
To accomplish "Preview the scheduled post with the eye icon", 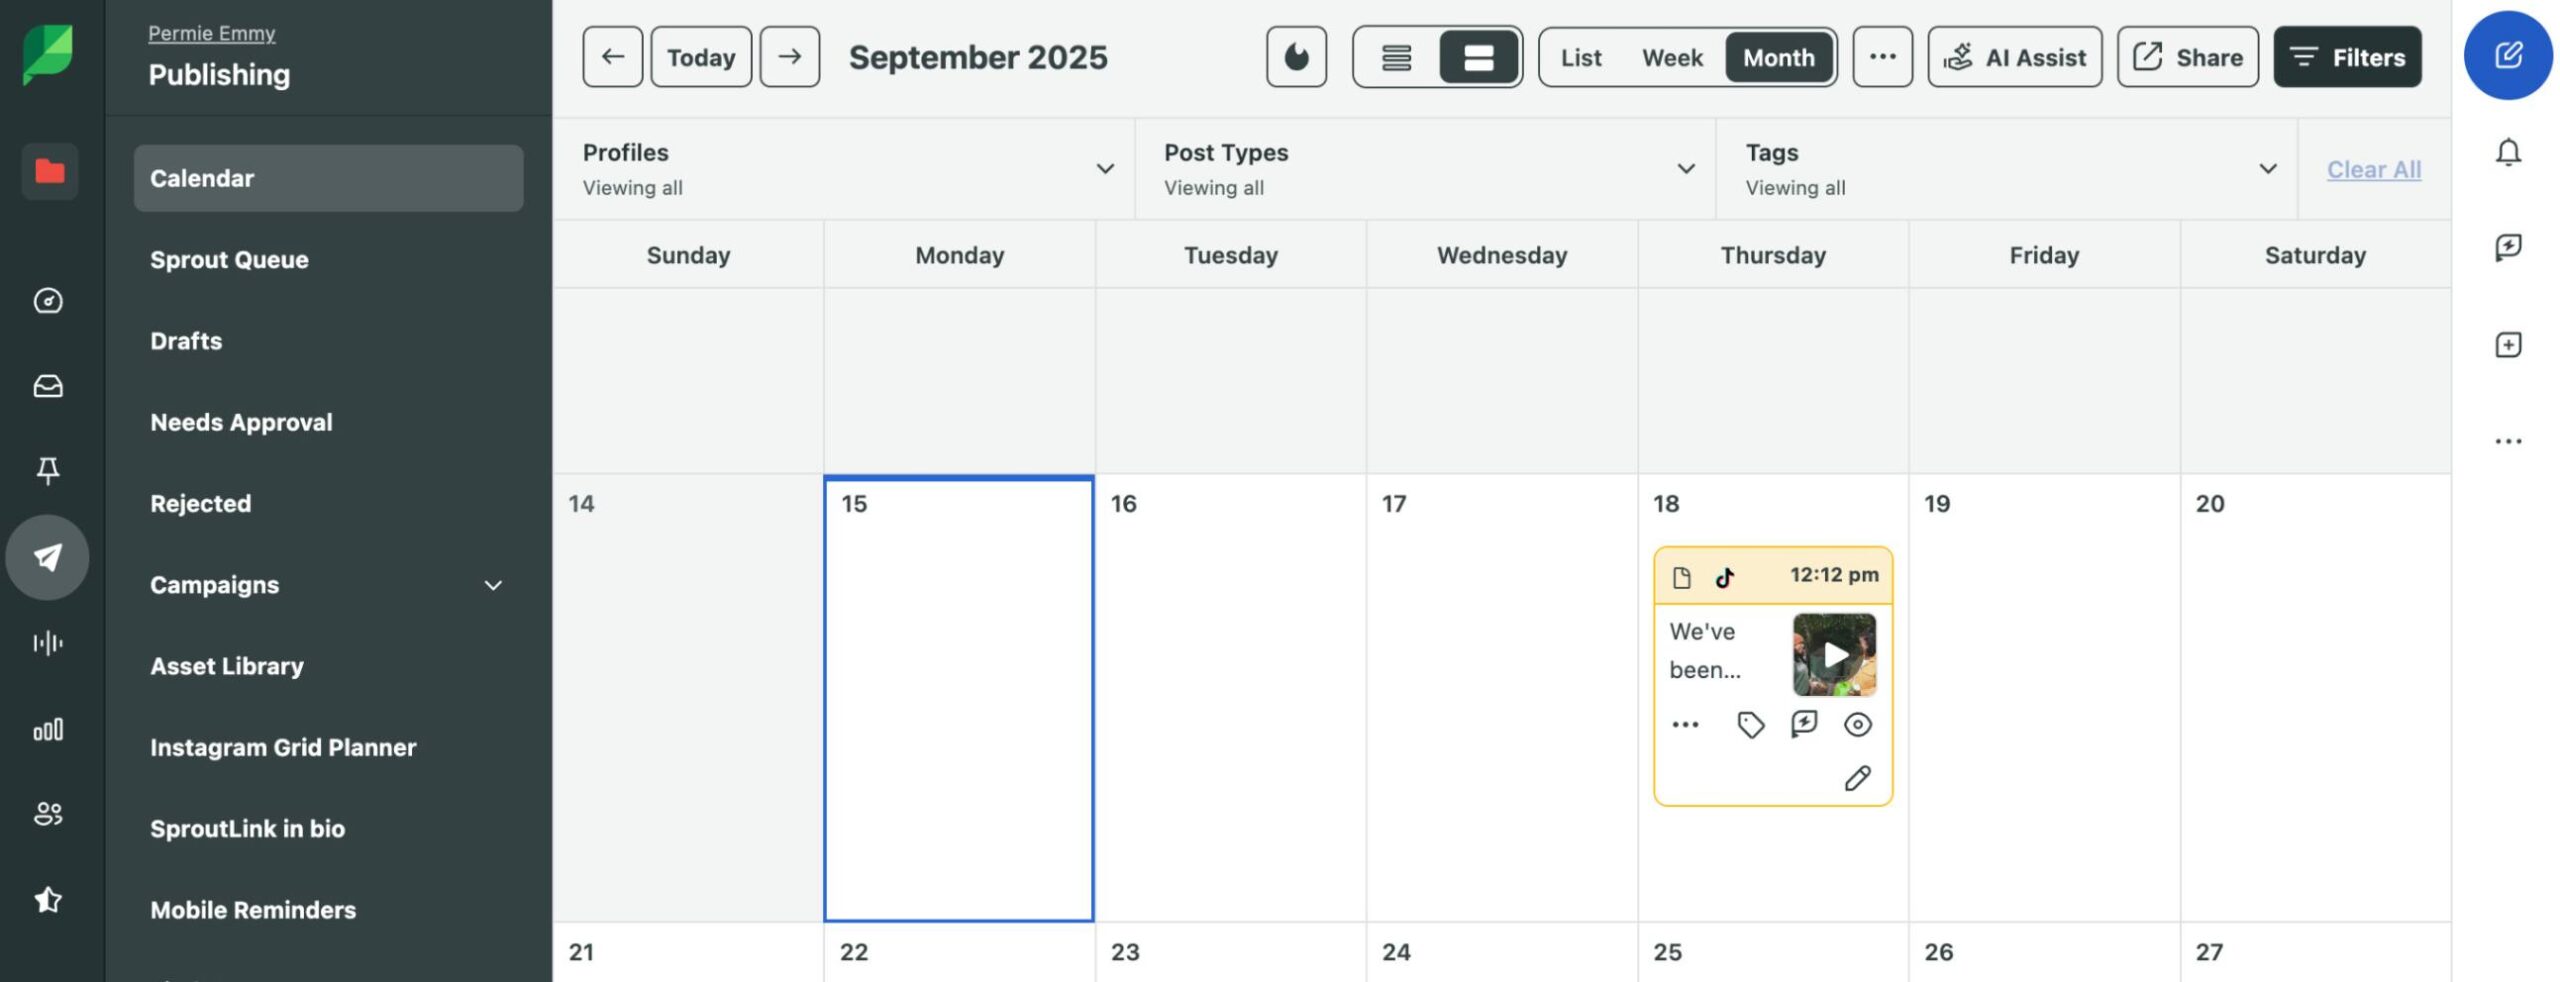I will [x=1858, y=723].
